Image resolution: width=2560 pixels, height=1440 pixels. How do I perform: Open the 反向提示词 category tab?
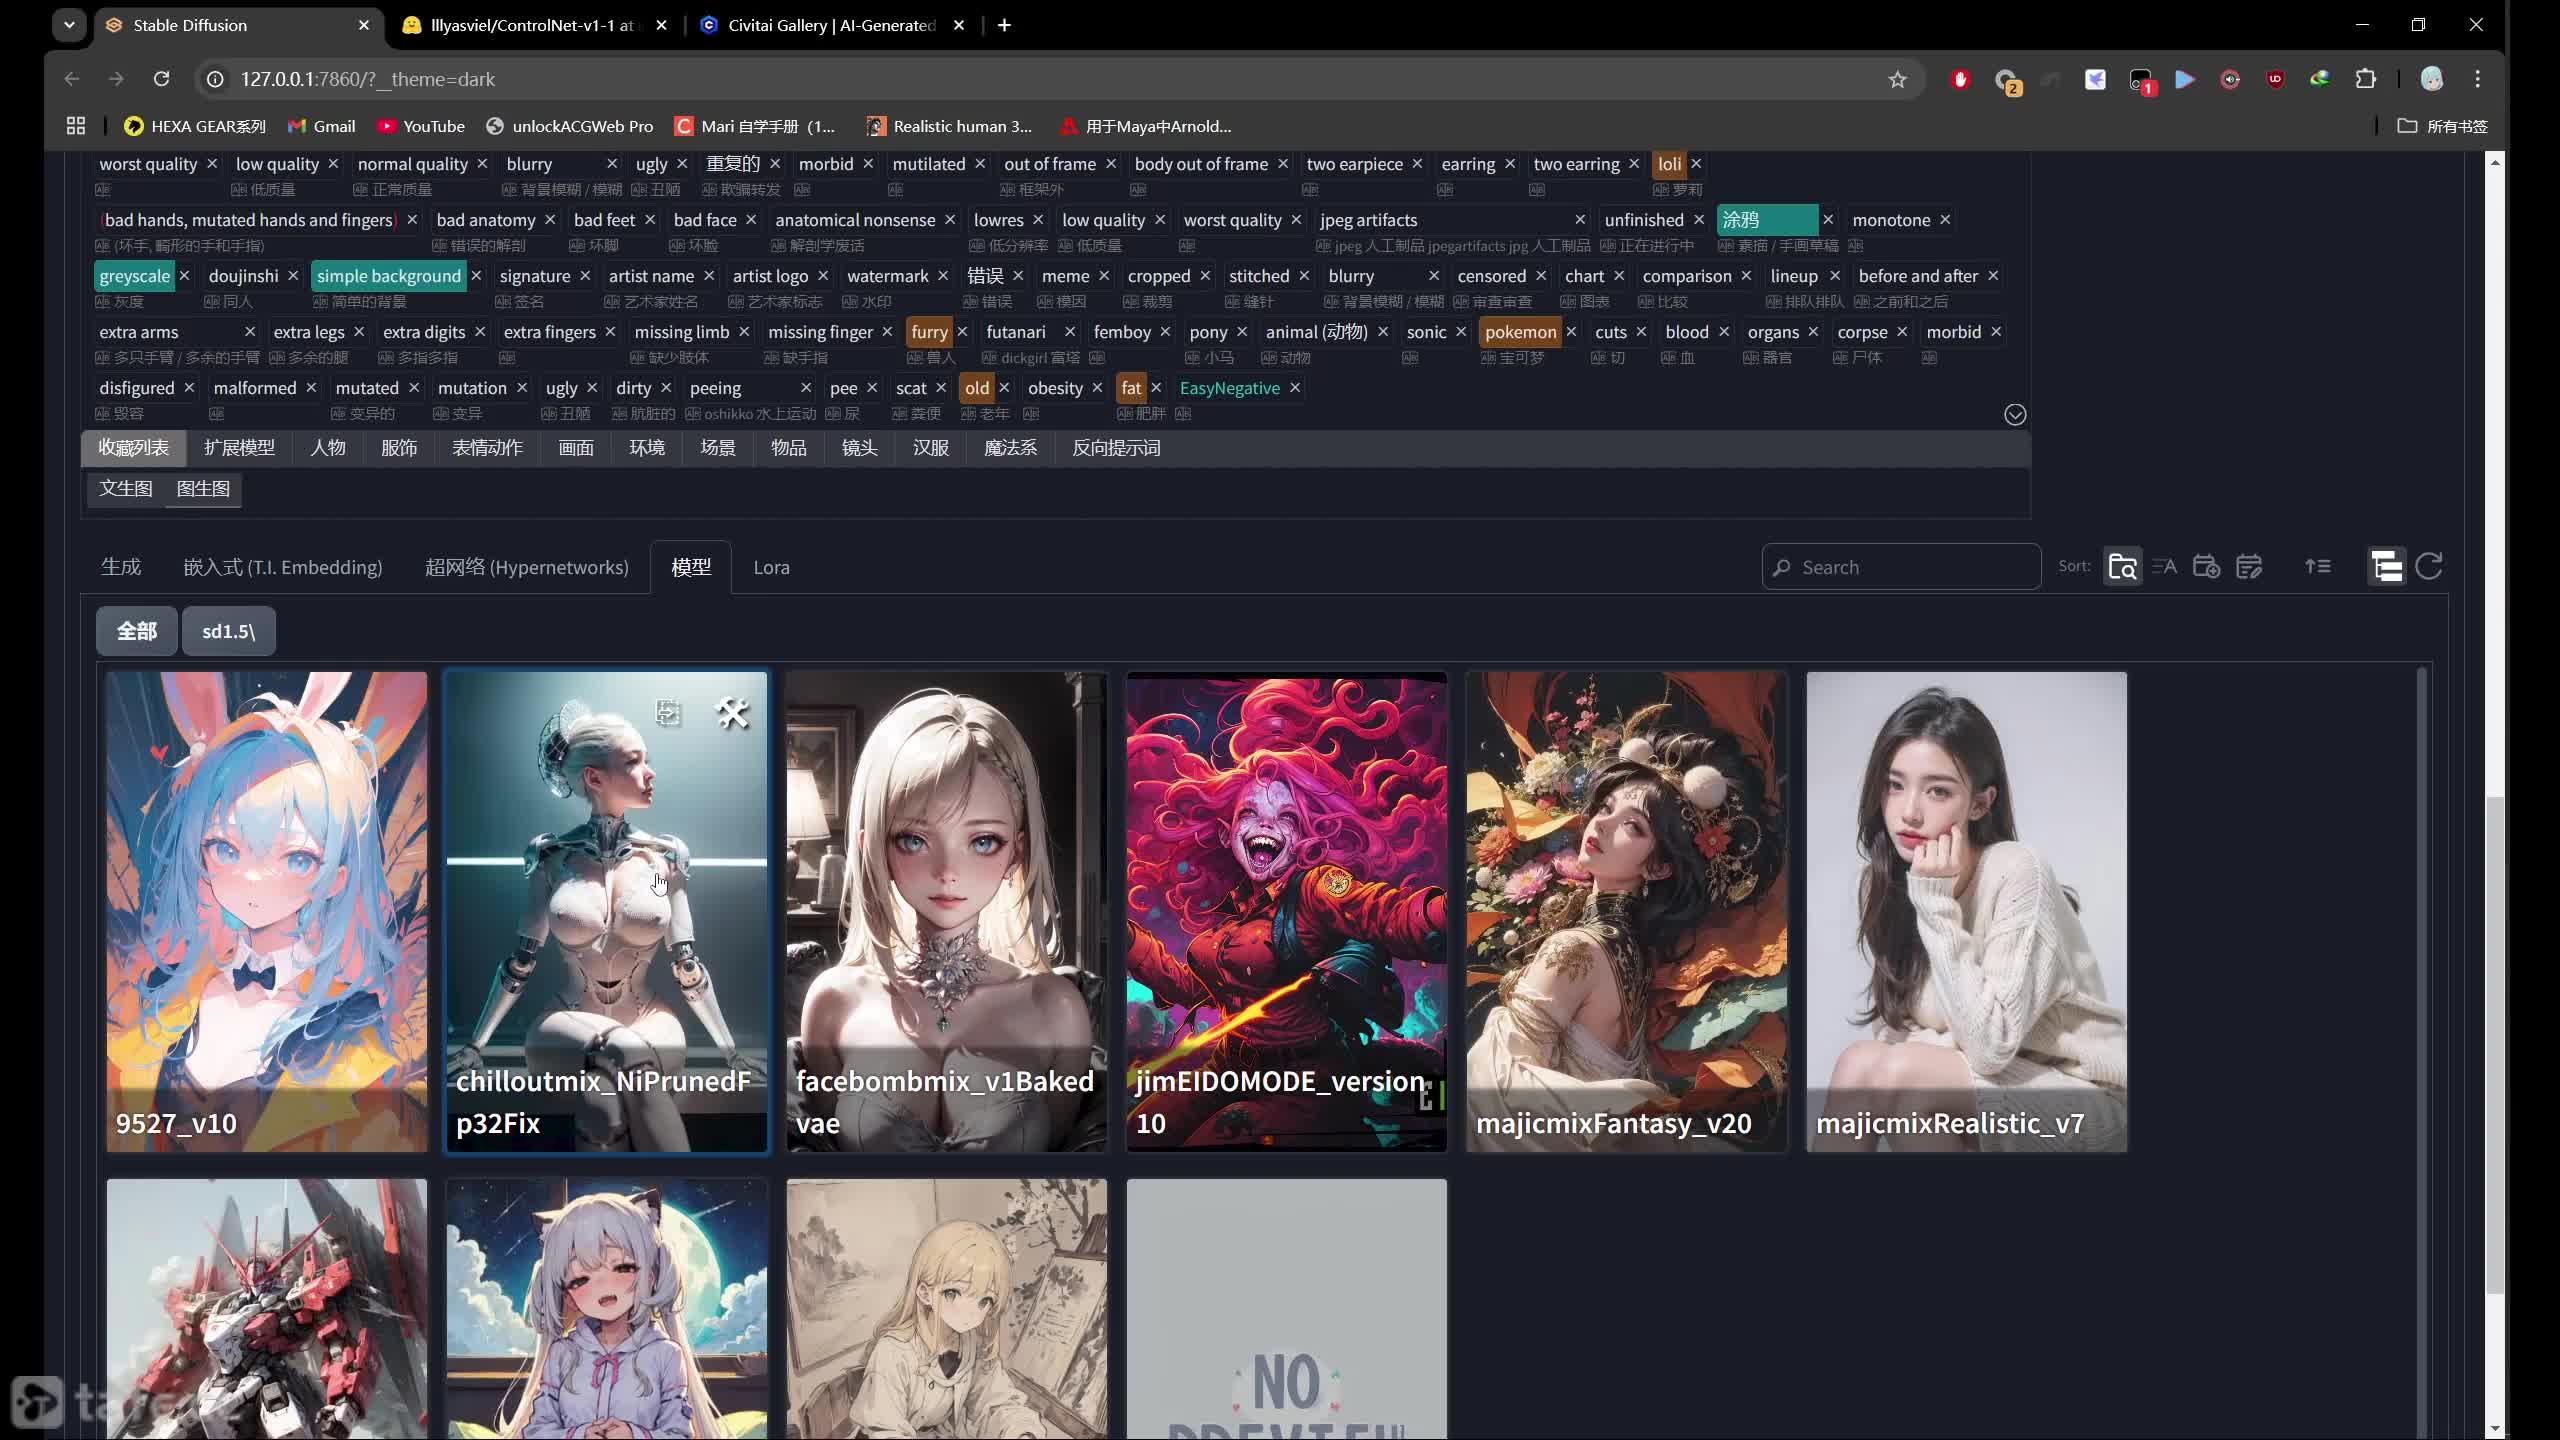[1116, 448]
